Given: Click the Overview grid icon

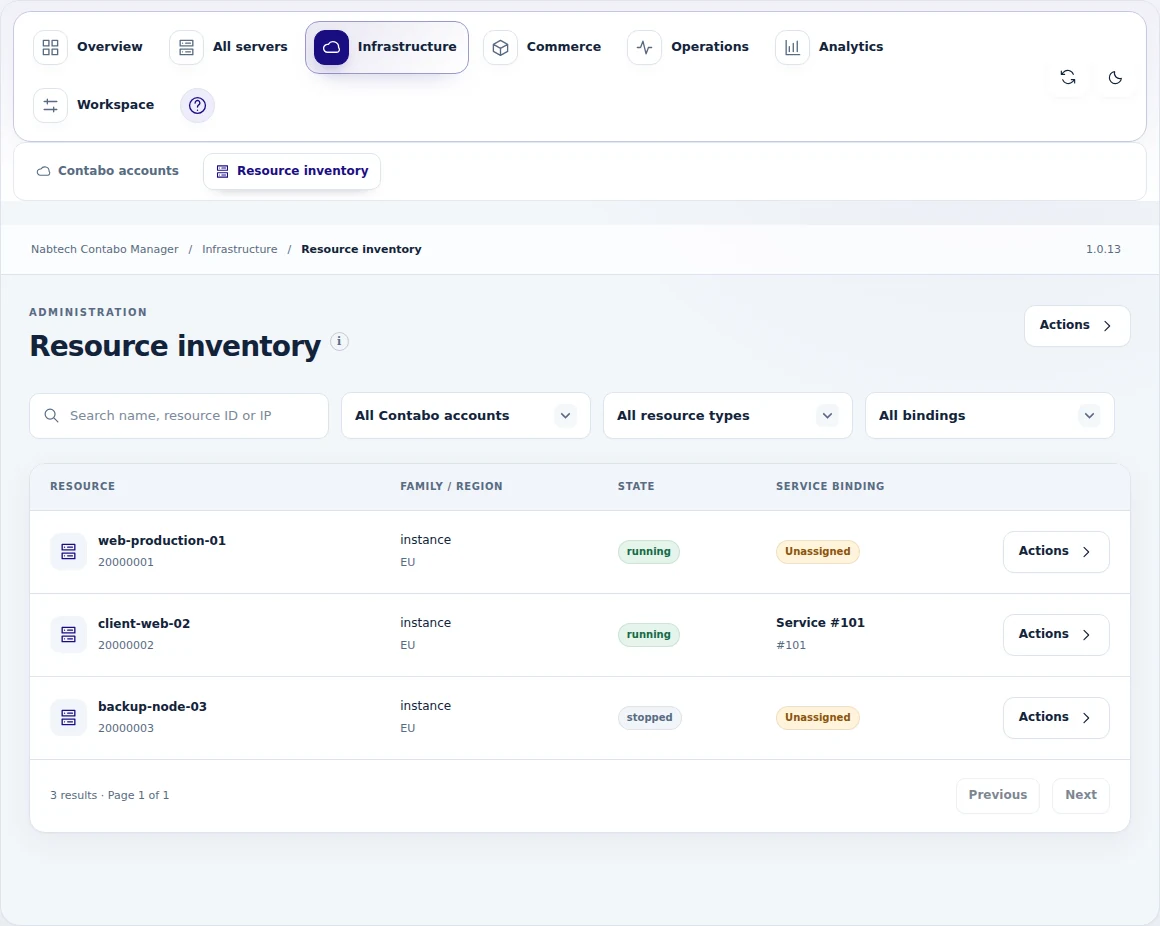Looking at the screenshot, I should coord(50,47).
